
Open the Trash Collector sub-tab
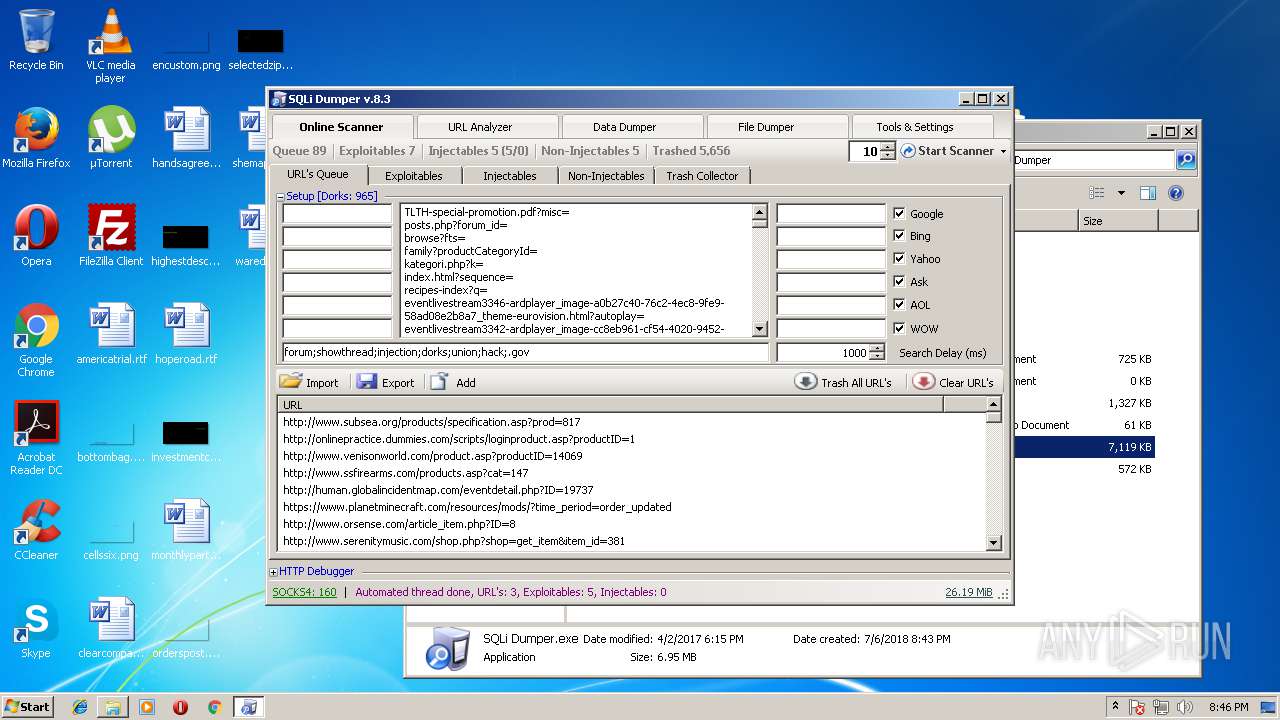pyautogui.click(x=702, y=176)
